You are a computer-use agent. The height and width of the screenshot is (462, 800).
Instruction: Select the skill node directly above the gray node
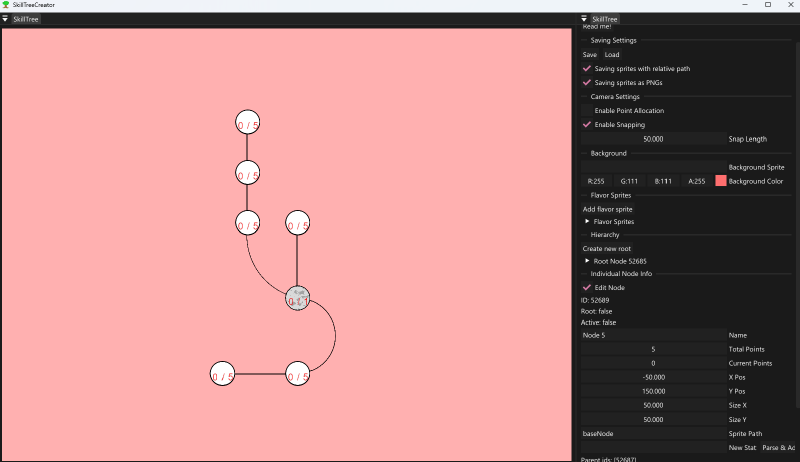pyautogui.click(x=298, y=223)
